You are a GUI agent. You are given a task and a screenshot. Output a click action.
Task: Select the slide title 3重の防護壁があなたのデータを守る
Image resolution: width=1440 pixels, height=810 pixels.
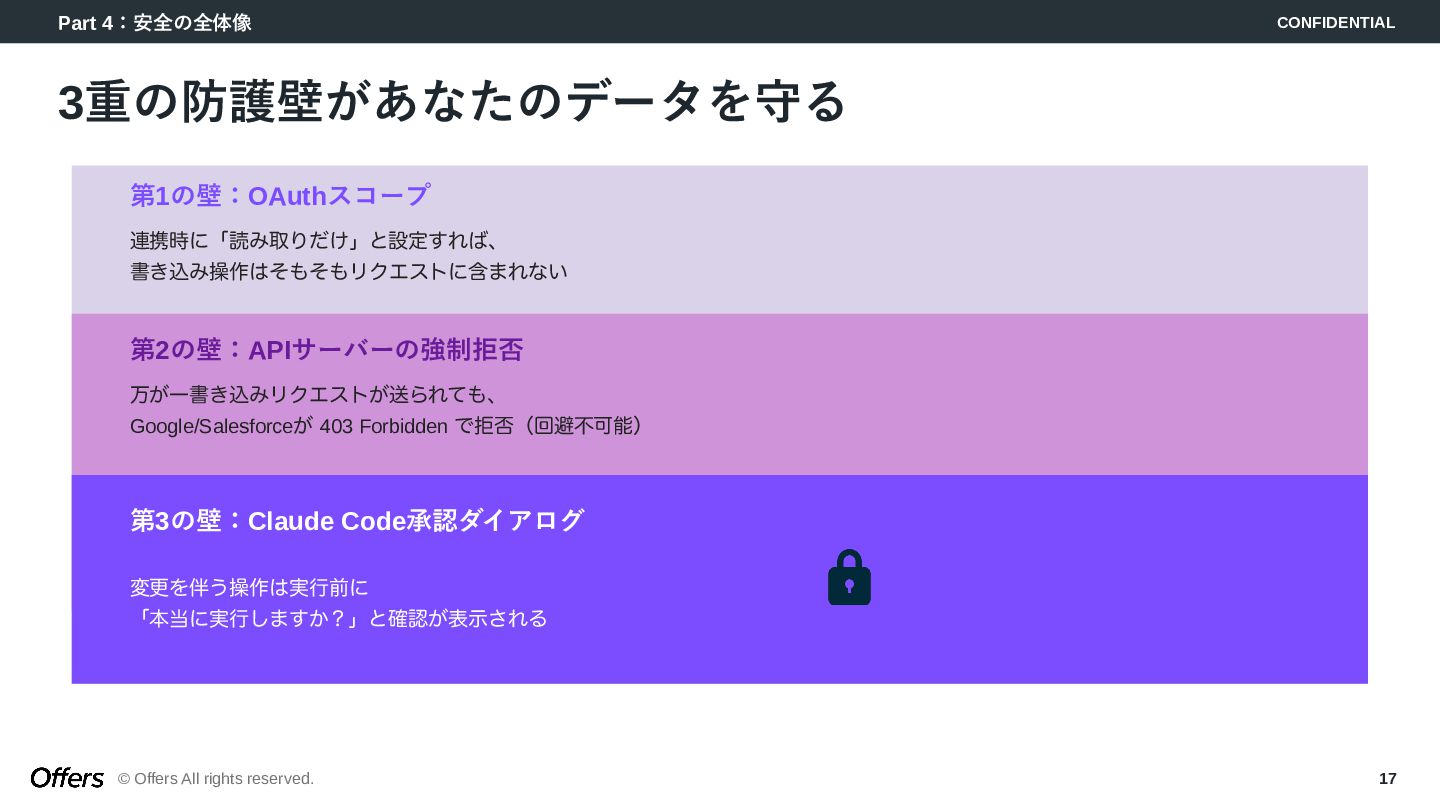click(x=452, y=102)
